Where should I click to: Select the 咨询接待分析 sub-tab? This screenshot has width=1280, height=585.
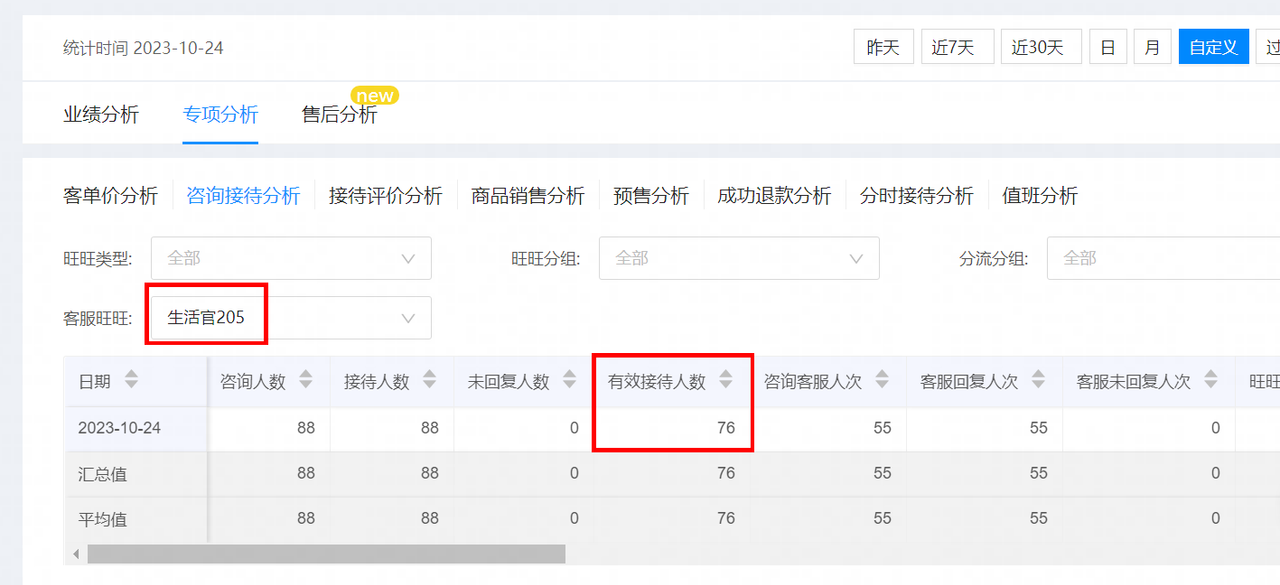pos(243,196)
